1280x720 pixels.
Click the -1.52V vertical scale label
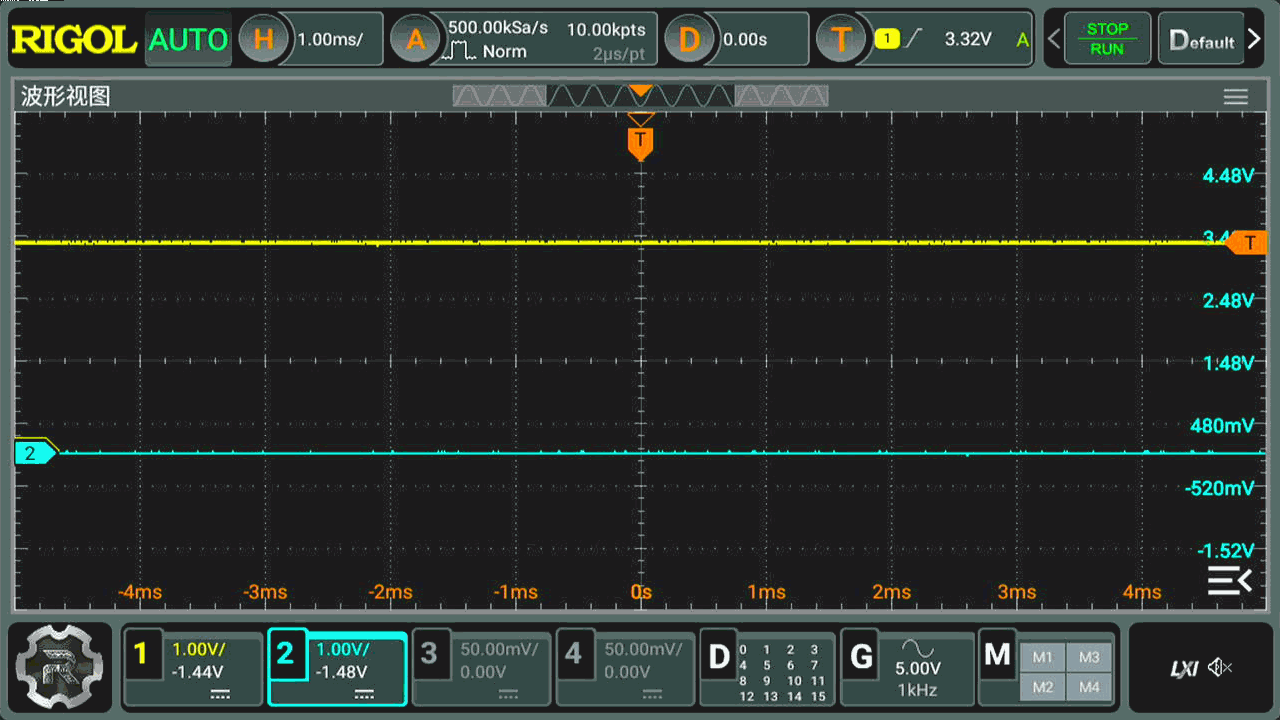pyautogui.click(x=1224, y=551)
